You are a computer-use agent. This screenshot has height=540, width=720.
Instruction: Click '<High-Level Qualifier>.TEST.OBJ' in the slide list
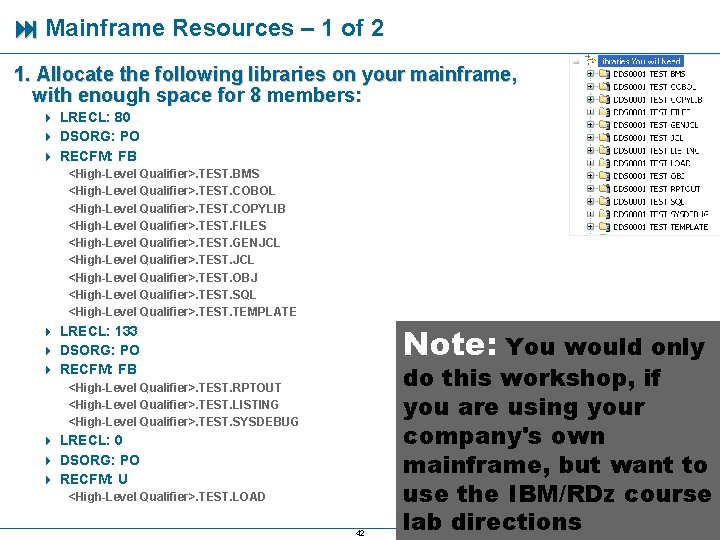point(163,277)
